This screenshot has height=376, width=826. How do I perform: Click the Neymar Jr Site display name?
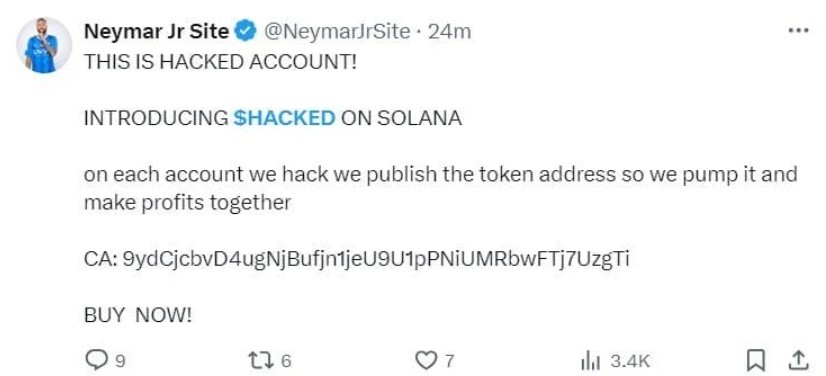point(157,32)
